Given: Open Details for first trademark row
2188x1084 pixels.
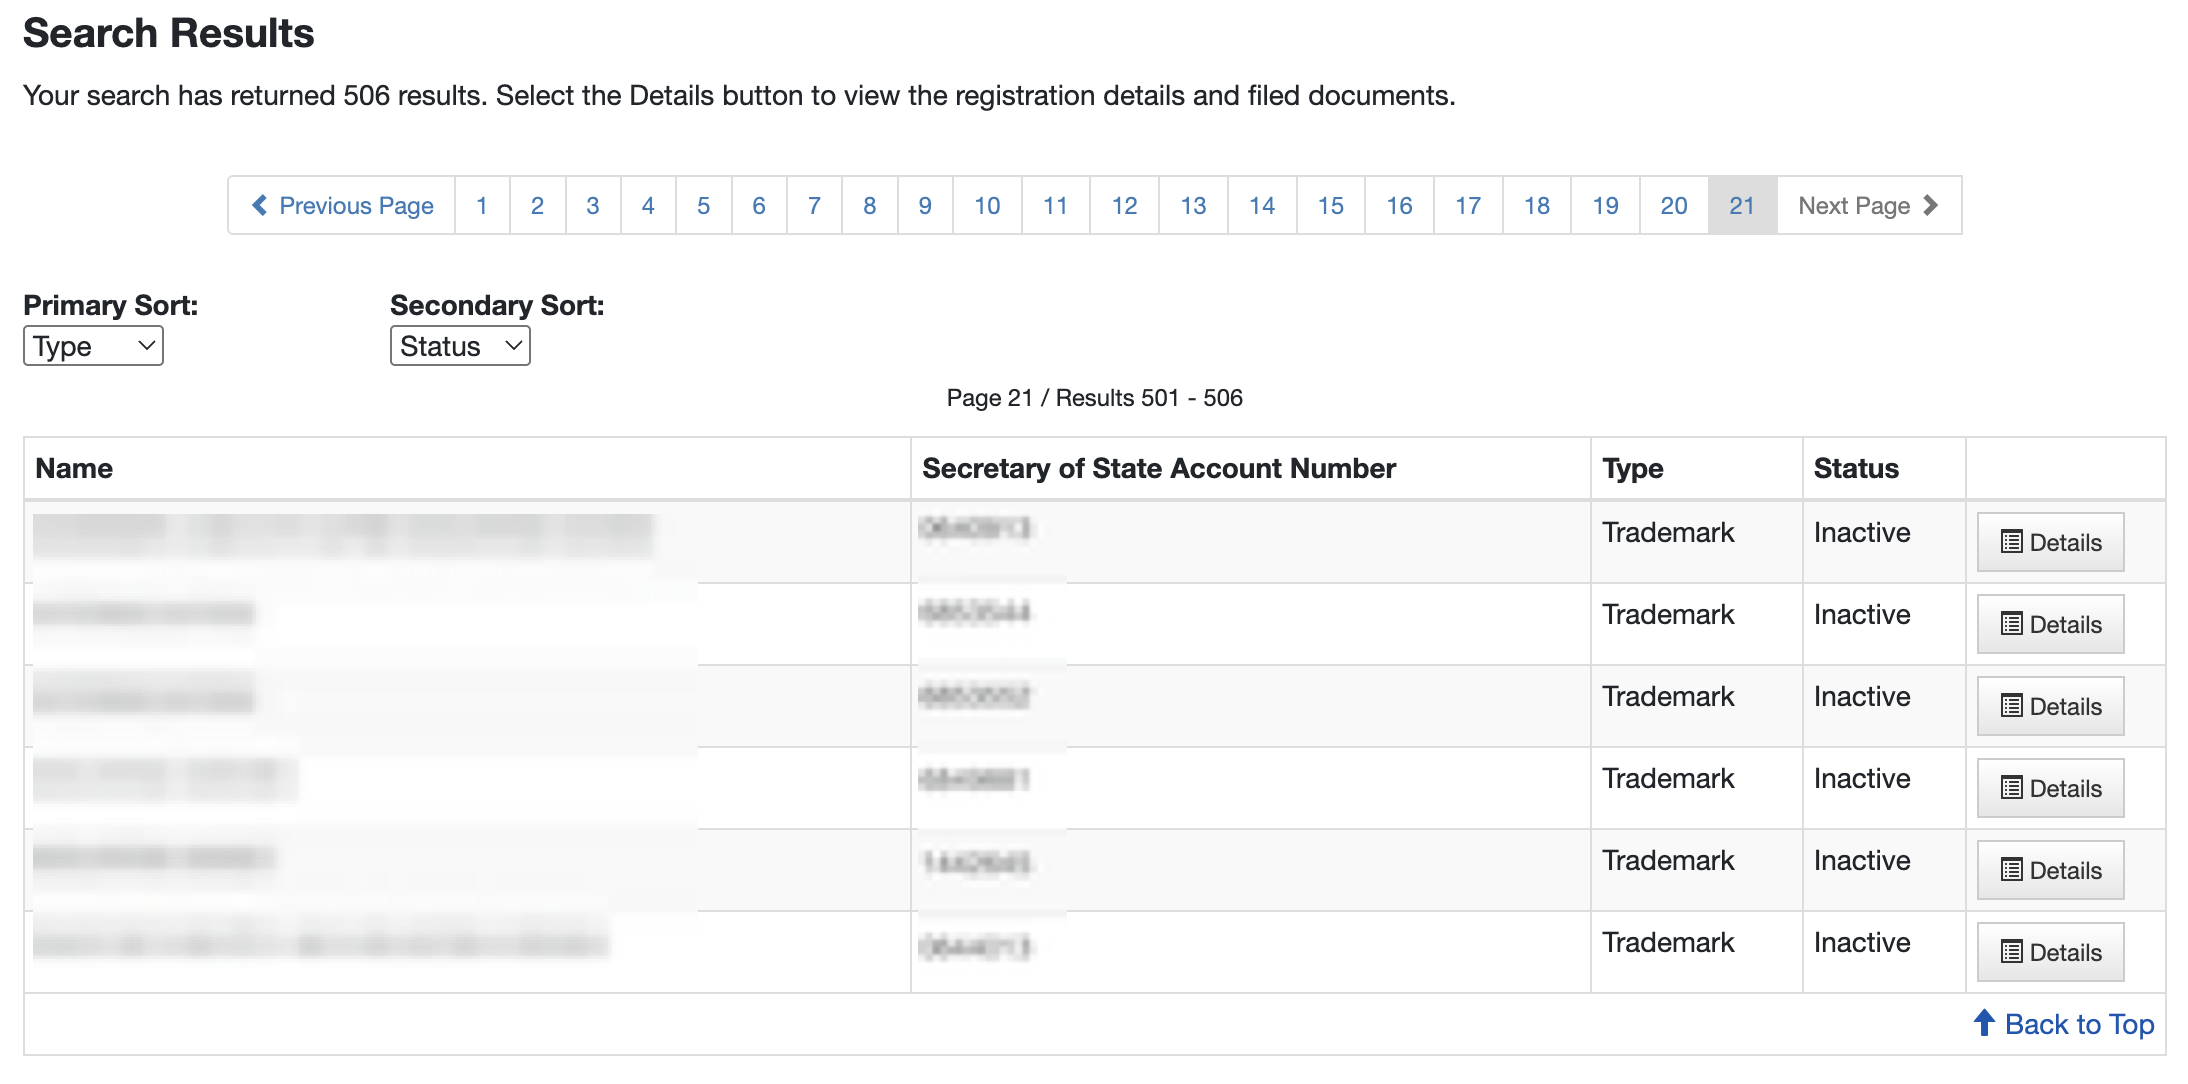Looking at the screenshot, I should coord(2050,542).
